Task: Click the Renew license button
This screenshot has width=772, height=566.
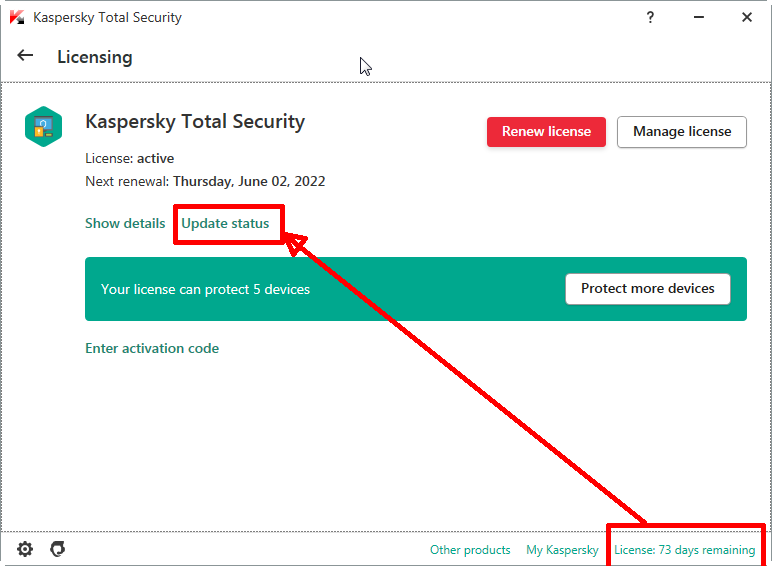Action: [x=547, y=132]
